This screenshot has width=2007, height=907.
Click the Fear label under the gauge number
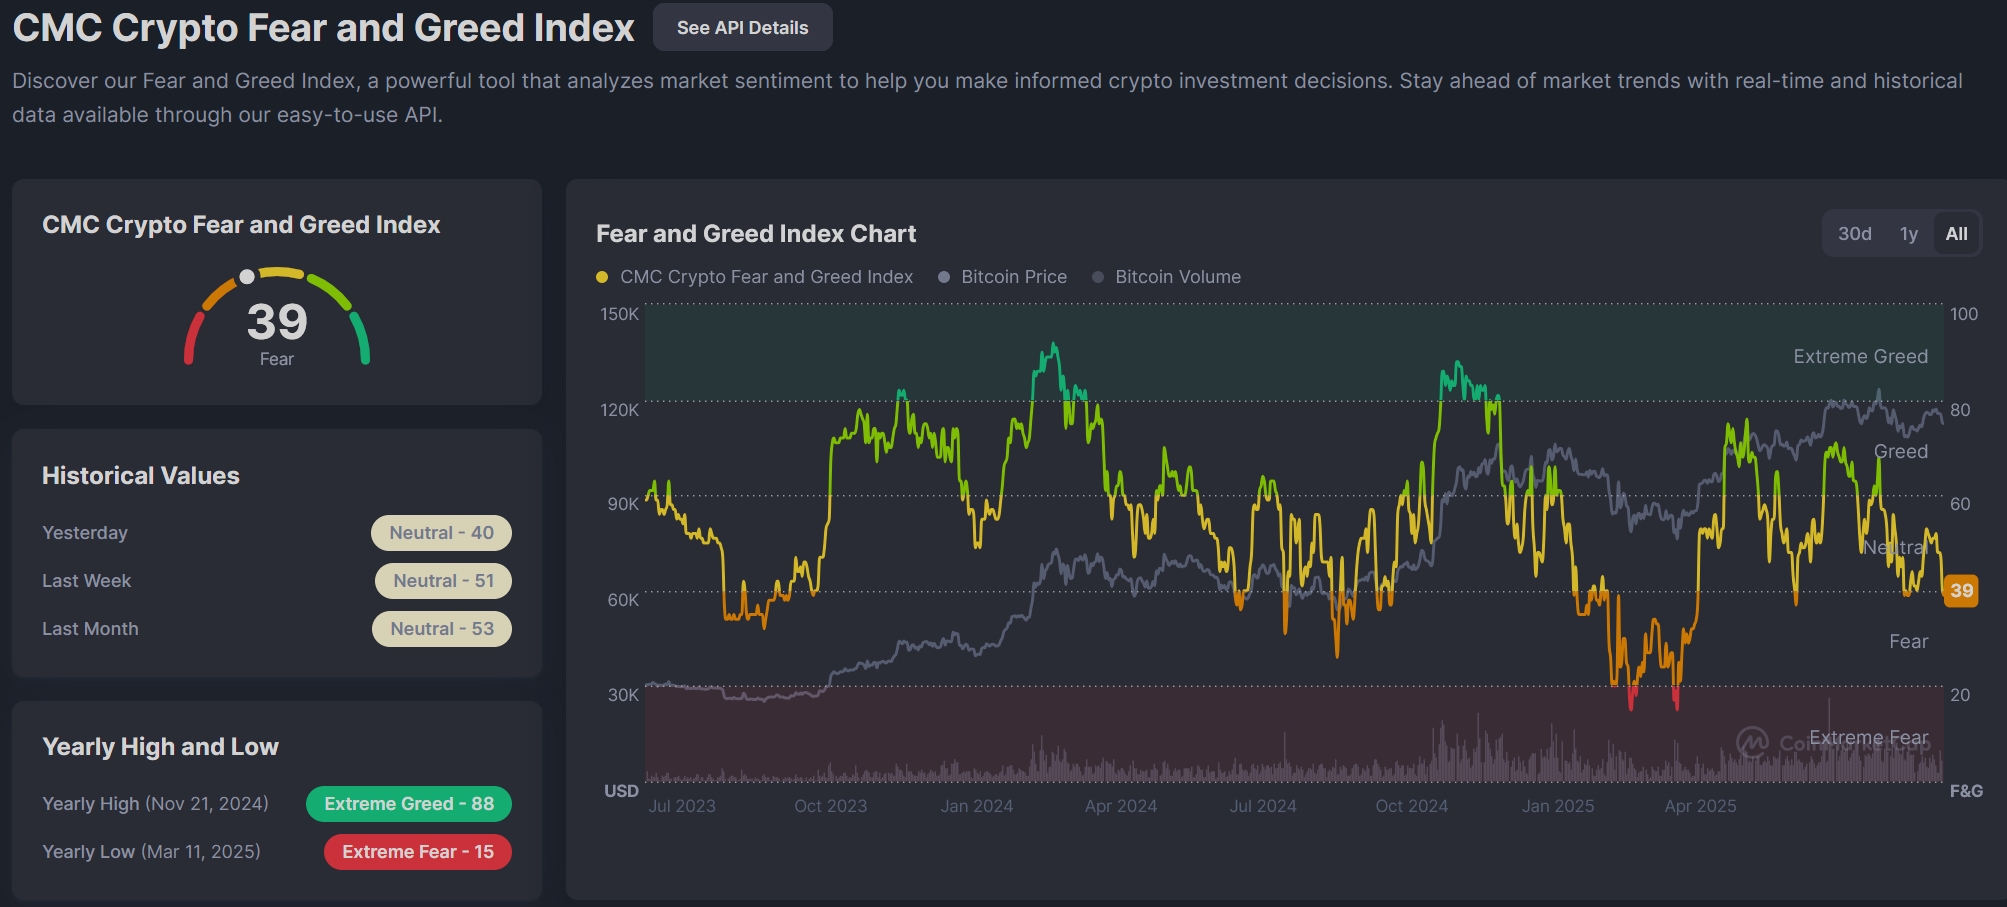(x=277, y=359)
